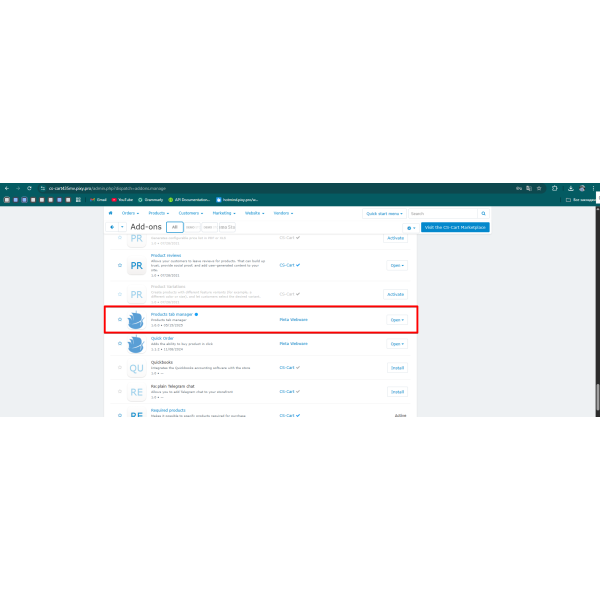The height and width of the screenshot is (600, 600).
Task: Click the Quick Order ship icon
Action: pyautogui.click(x=136, y=344)
